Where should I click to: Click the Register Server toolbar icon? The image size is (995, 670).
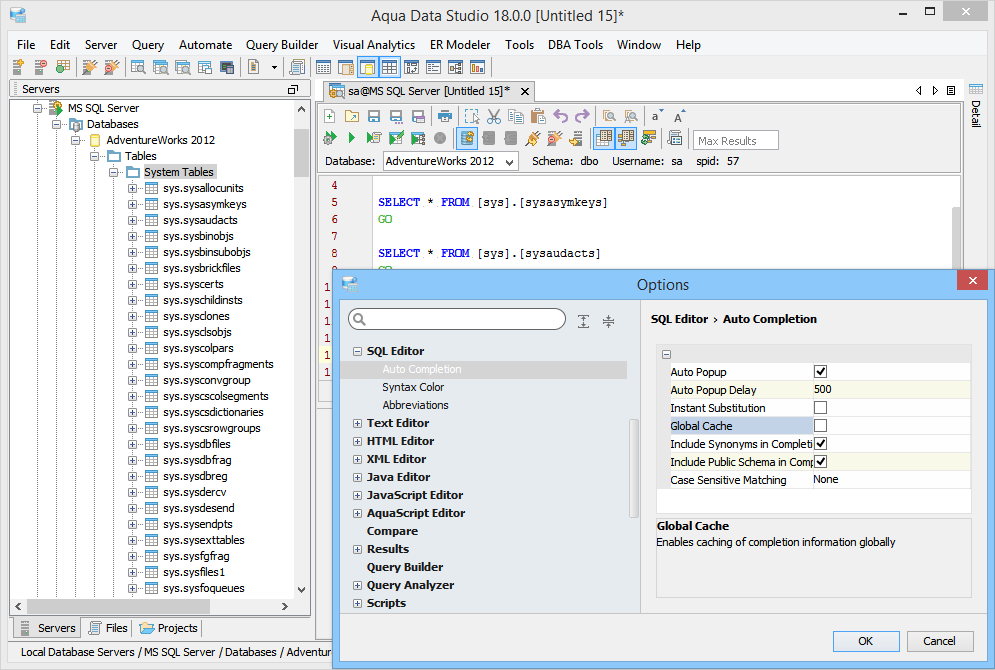click(18, 67)
